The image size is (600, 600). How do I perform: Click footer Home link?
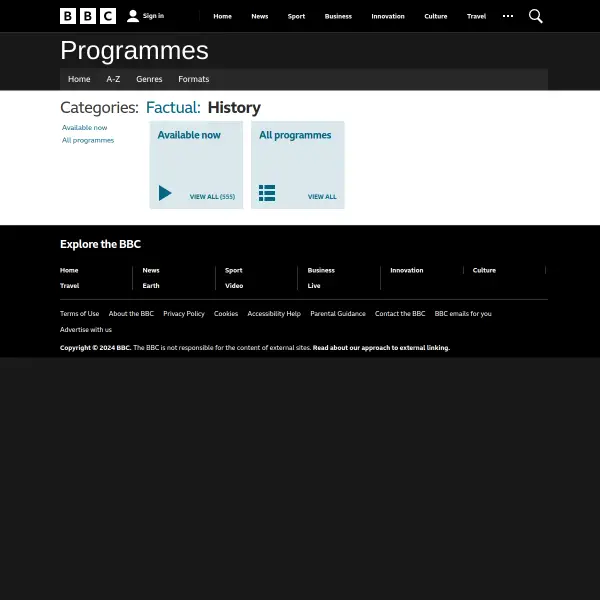69,270
